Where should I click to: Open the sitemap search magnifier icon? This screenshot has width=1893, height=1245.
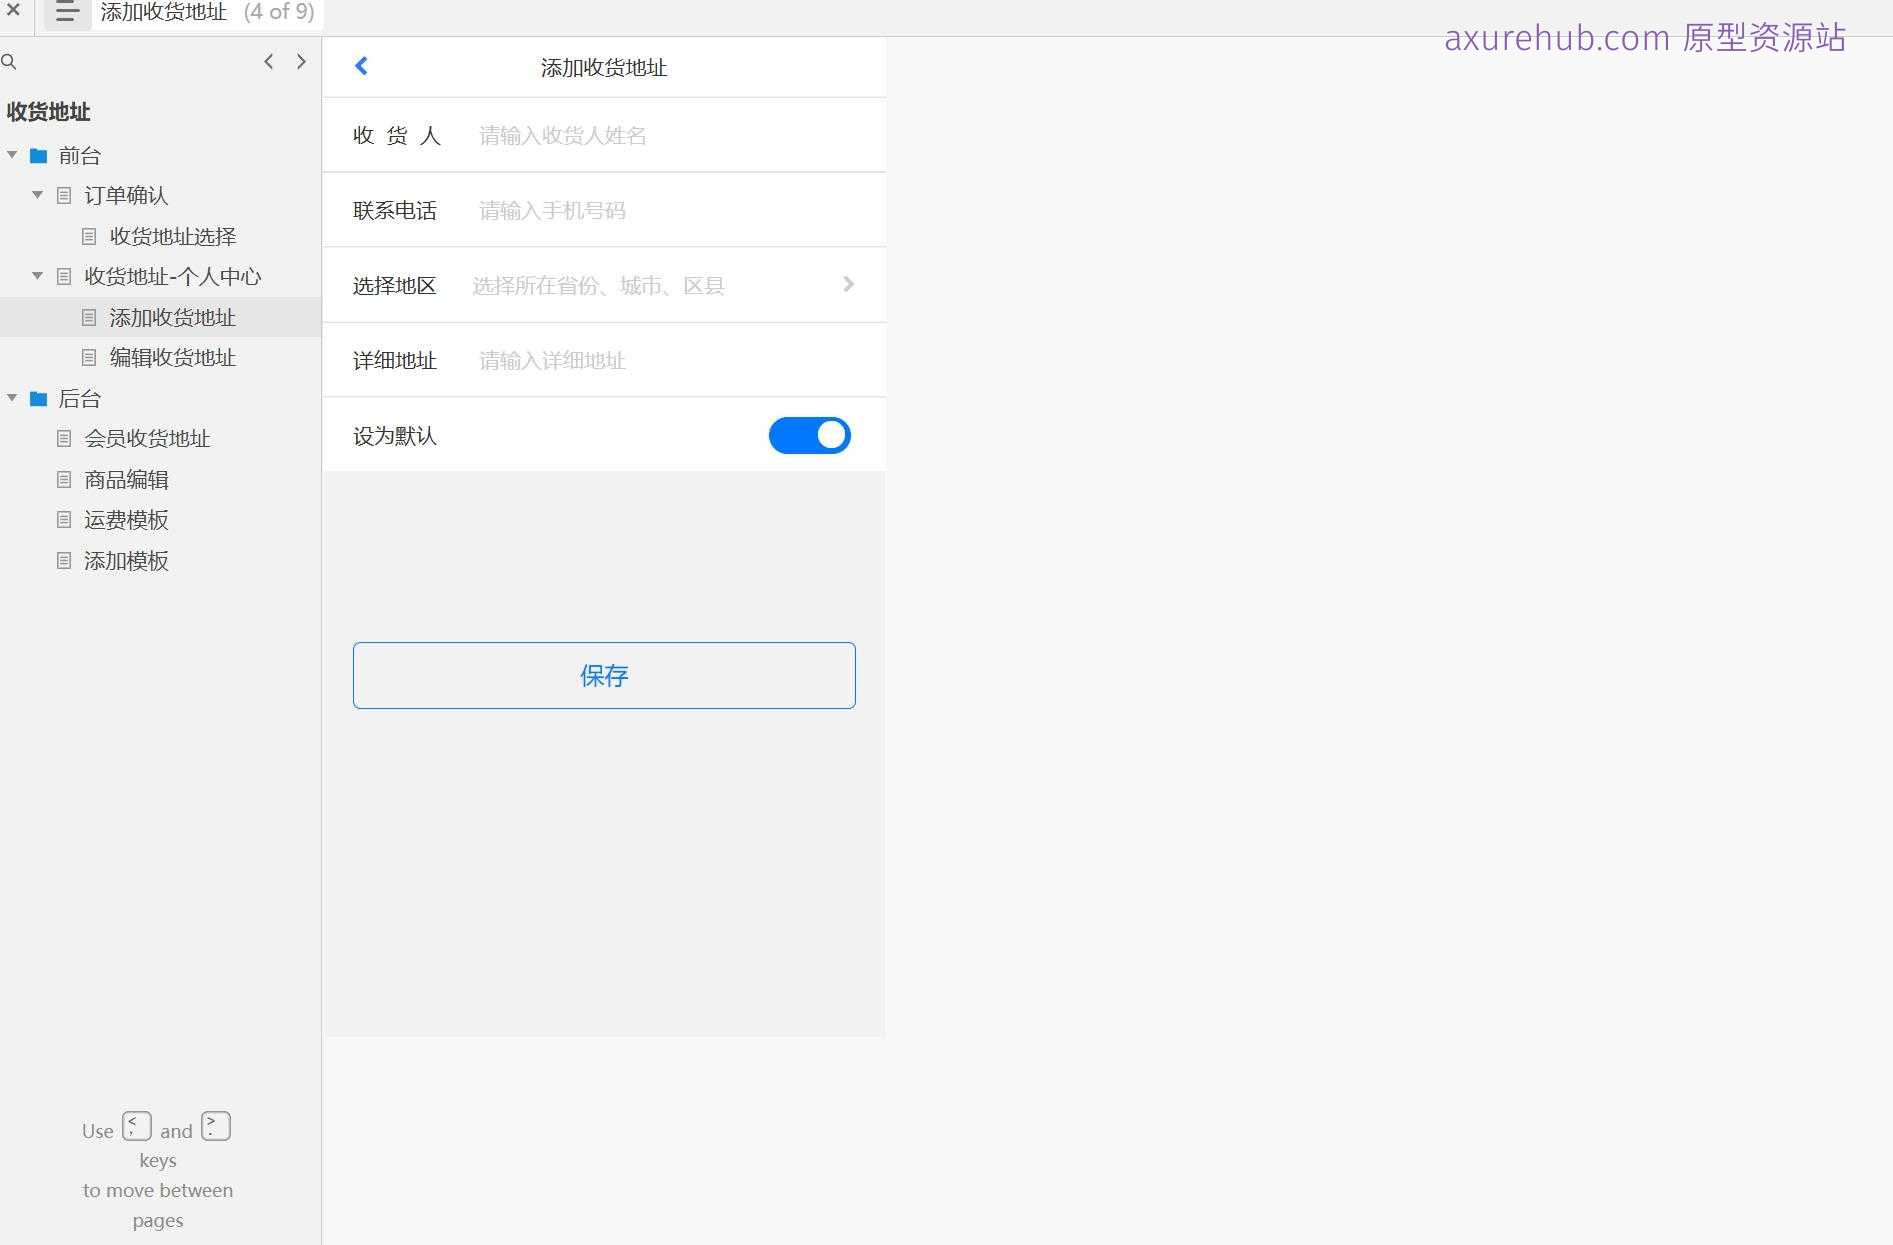point(9,62)
